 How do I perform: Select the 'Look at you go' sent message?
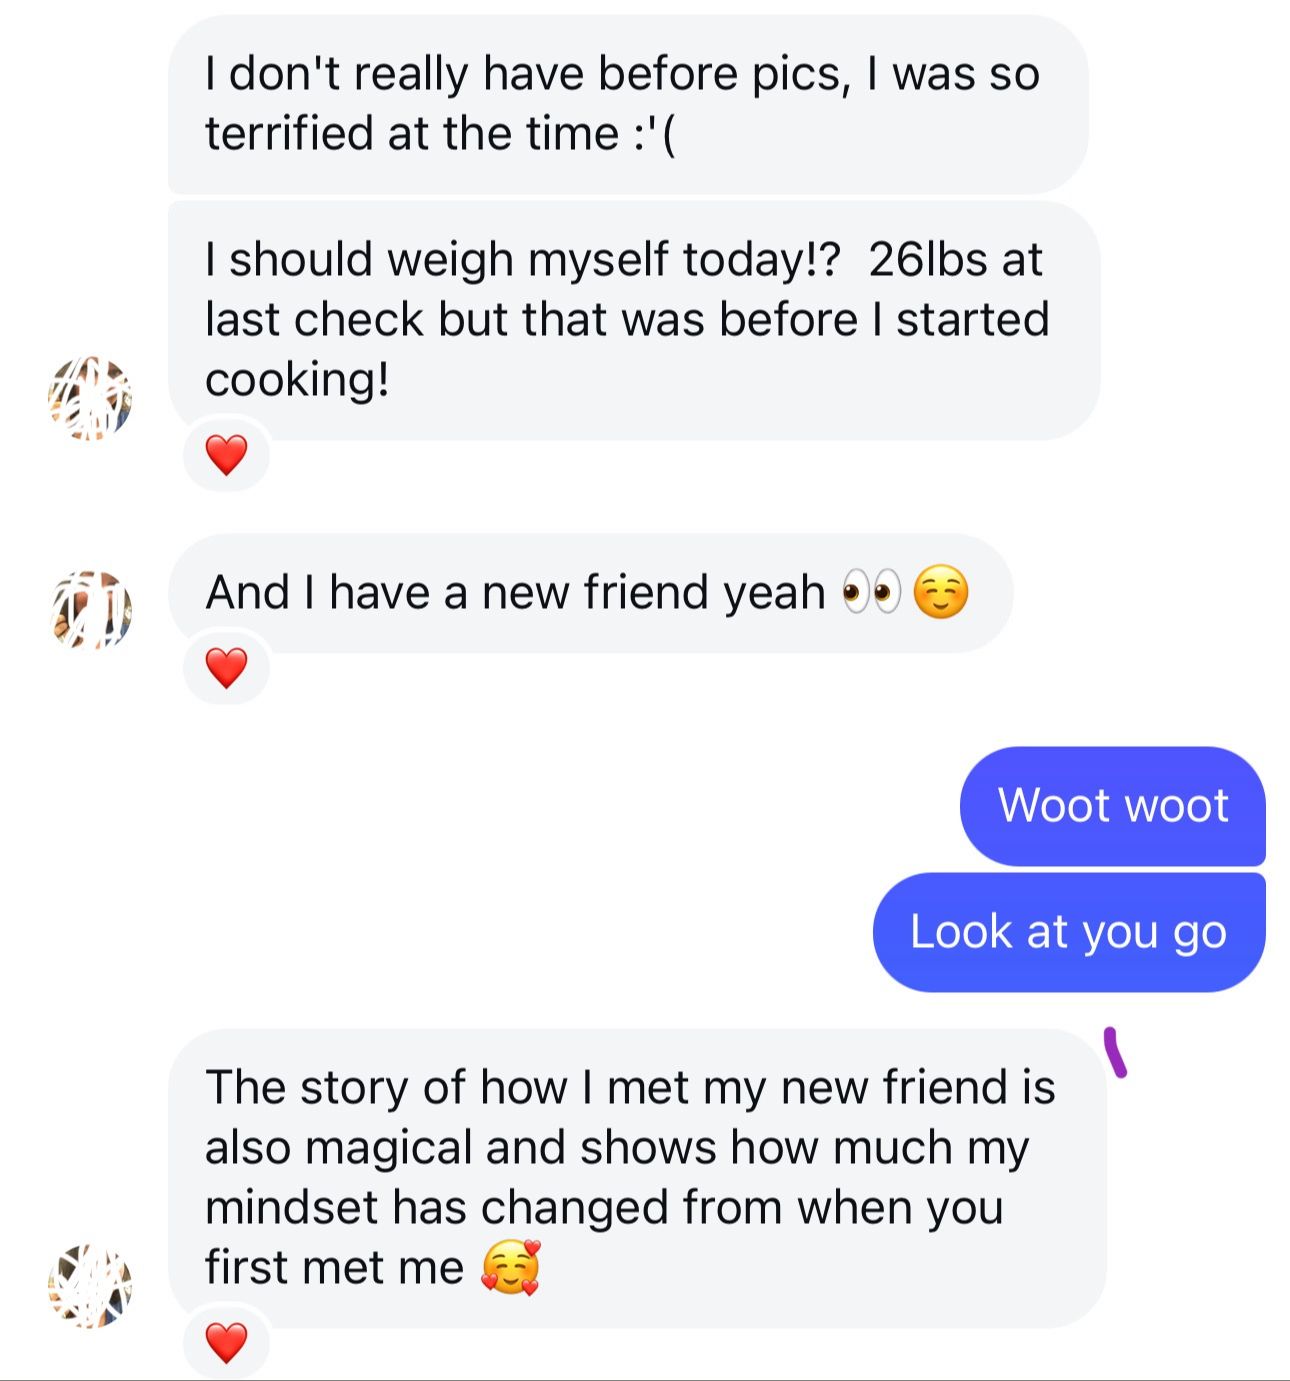pos(1068,932)
